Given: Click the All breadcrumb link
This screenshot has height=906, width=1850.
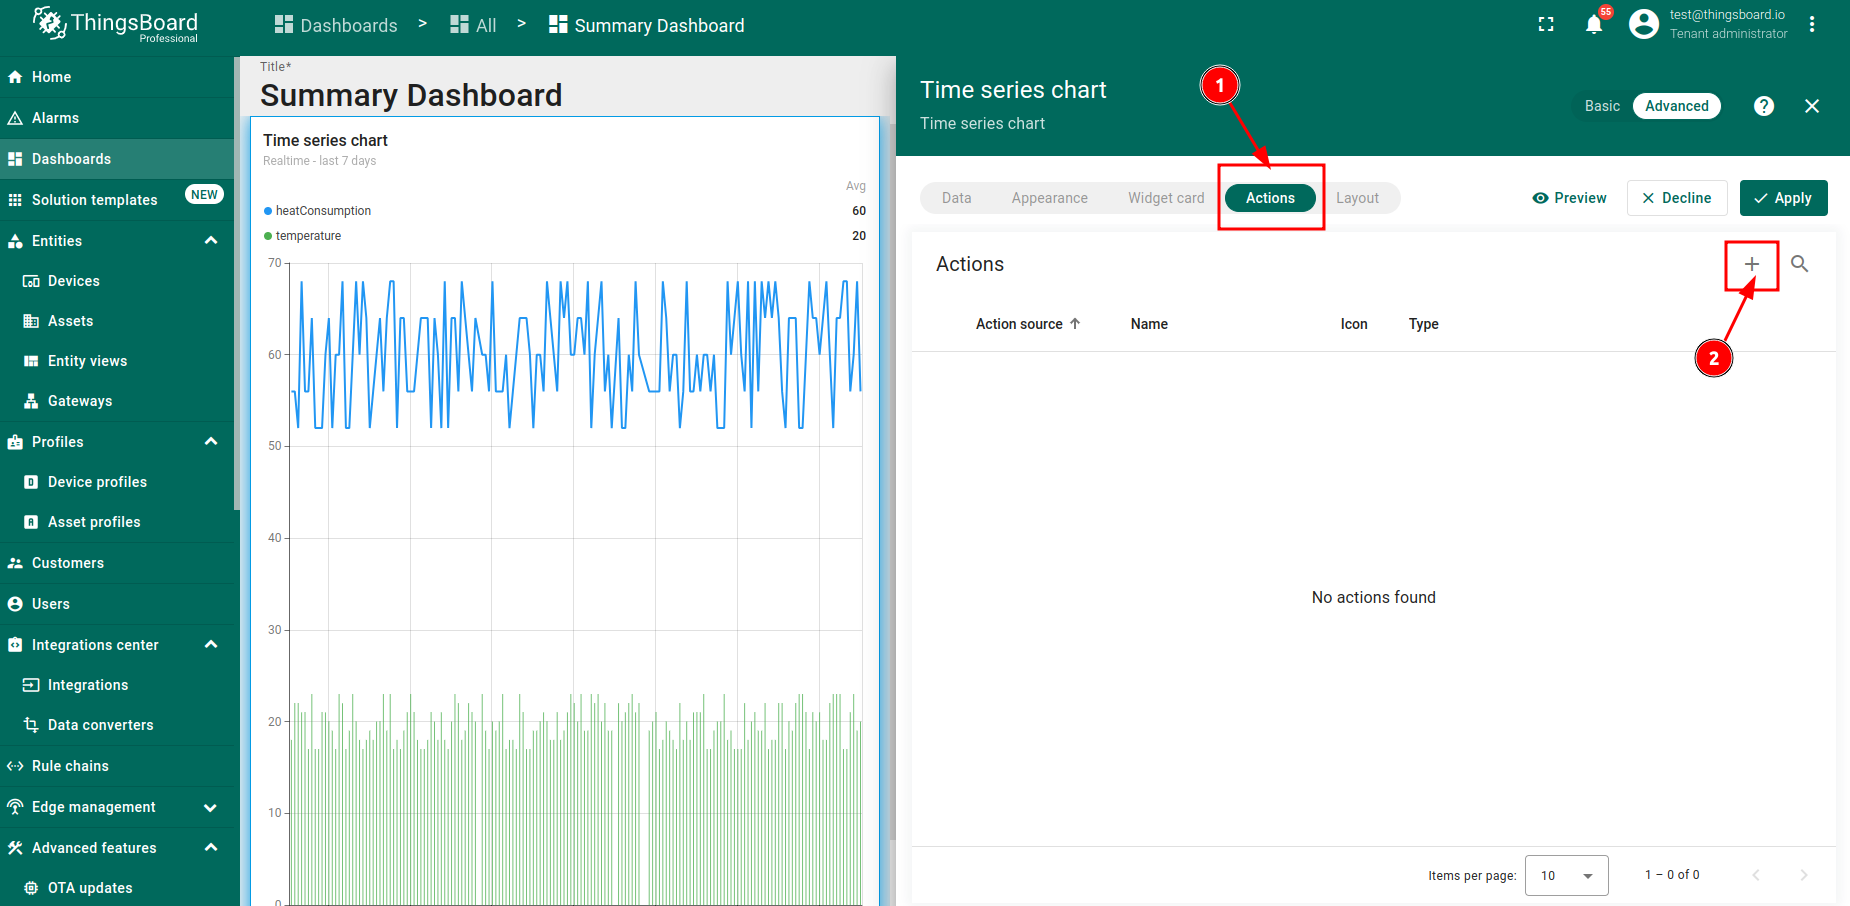Looking at the screenshot, I should pos(473,25).
